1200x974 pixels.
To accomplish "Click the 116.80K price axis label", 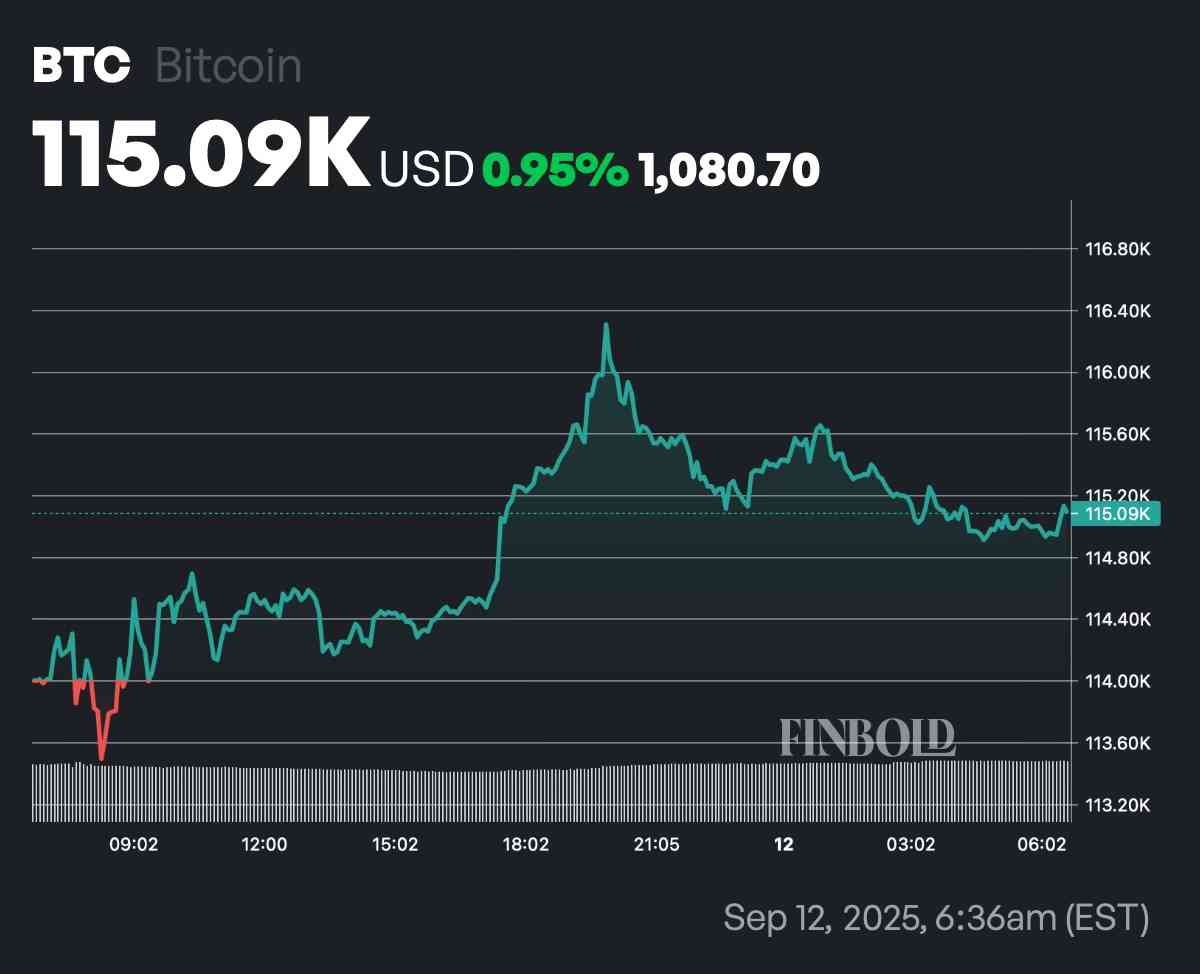I will pyautogui.click(x=1118, y=248).
